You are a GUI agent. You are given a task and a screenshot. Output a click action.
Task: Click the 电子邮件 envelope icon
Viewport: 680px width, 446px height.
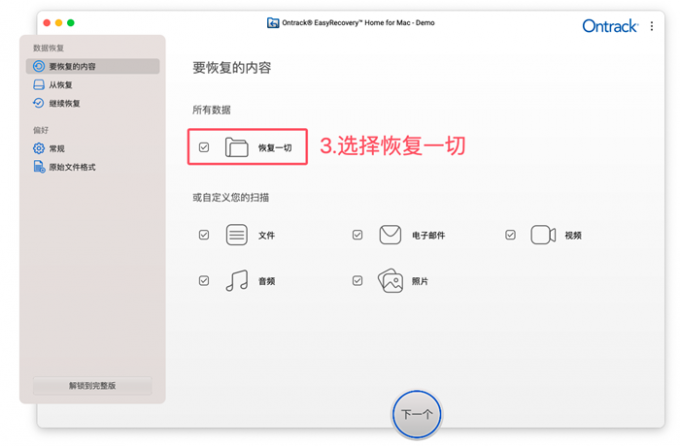390,235
